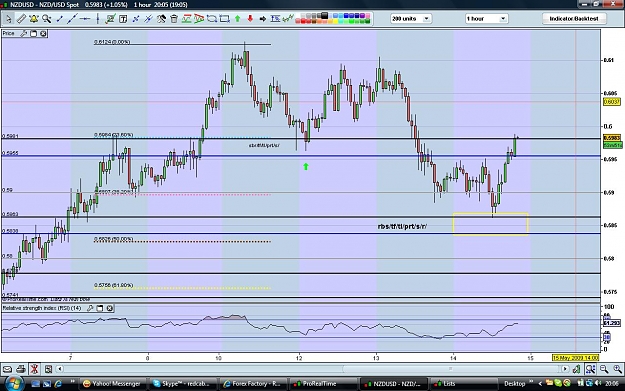Image resolution: width=625 pixels, height=391 pixels.
Task: Choose the long trend line tool
Action: click(x=73, y=19)
